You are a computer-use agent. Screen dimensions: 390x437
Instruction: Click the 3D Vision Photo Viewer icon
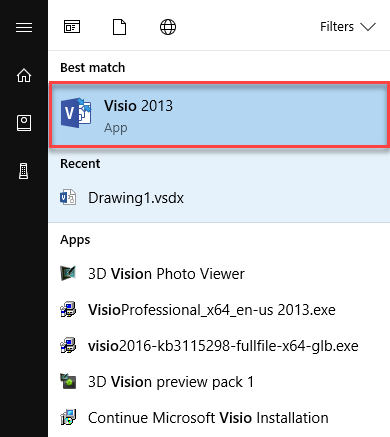point(68,273)
